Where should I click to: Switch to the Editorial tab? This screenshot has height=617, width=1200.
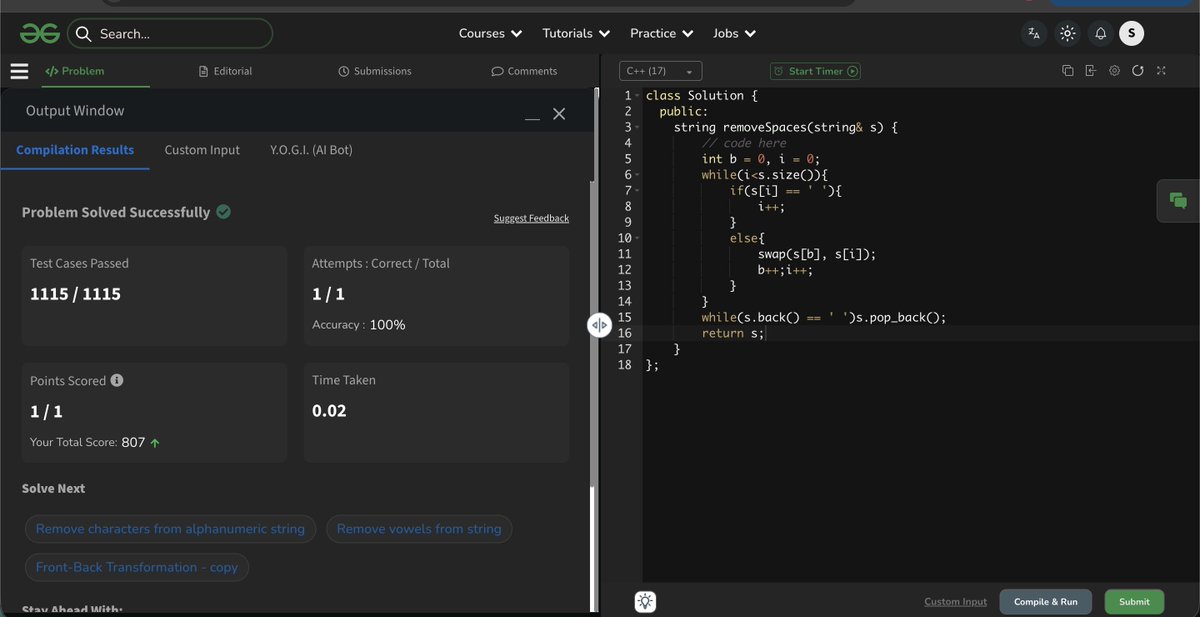(x=225, y=71)
